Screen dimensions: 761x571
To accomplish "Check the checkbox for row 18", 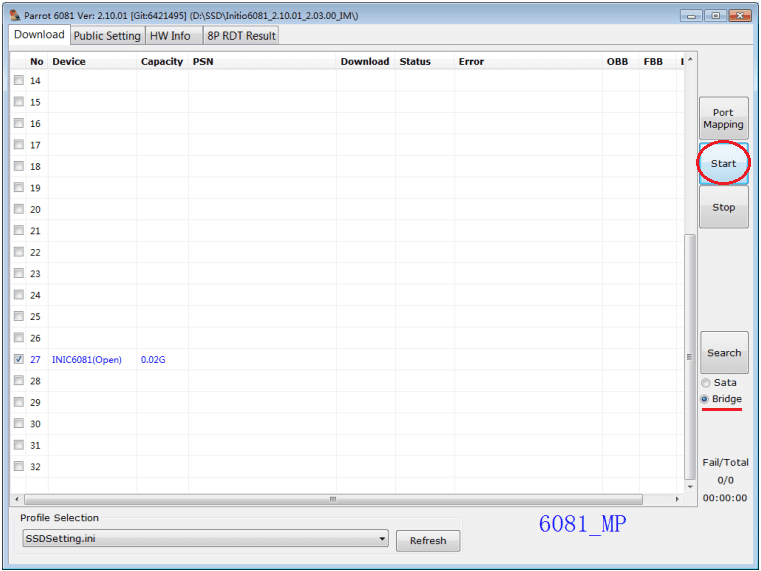I will coord(18,166).
